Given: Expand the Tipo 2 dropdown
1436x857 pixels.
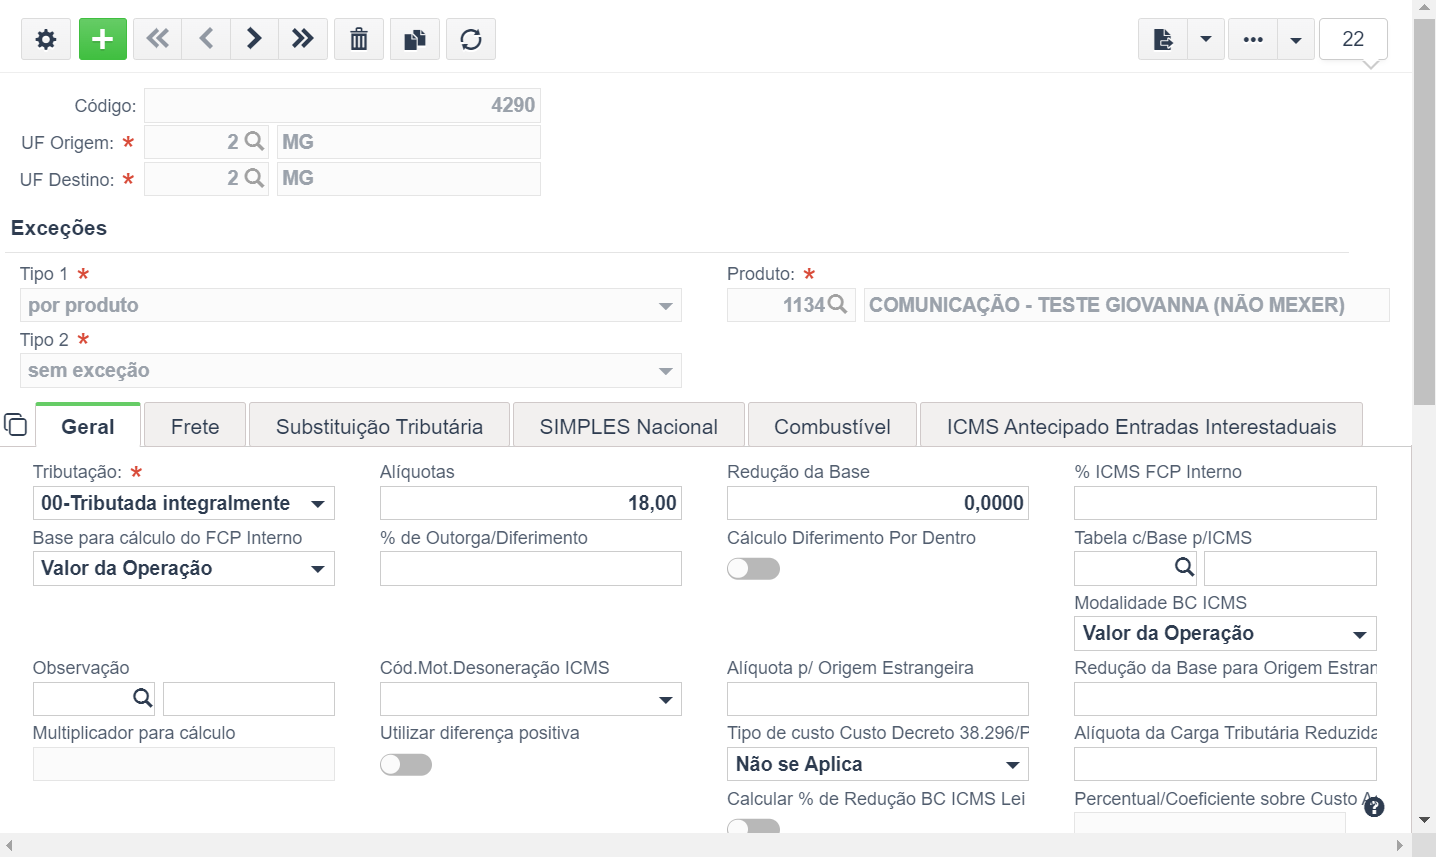Looking at the screenshot, I should [x=665, y=371].
